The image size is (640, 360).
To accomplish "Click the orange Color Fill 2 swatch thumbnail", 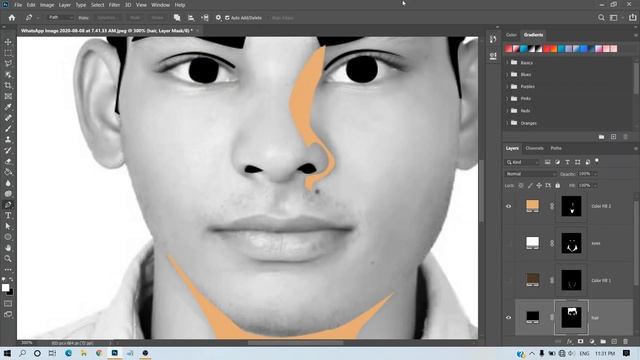I will 532,206.
